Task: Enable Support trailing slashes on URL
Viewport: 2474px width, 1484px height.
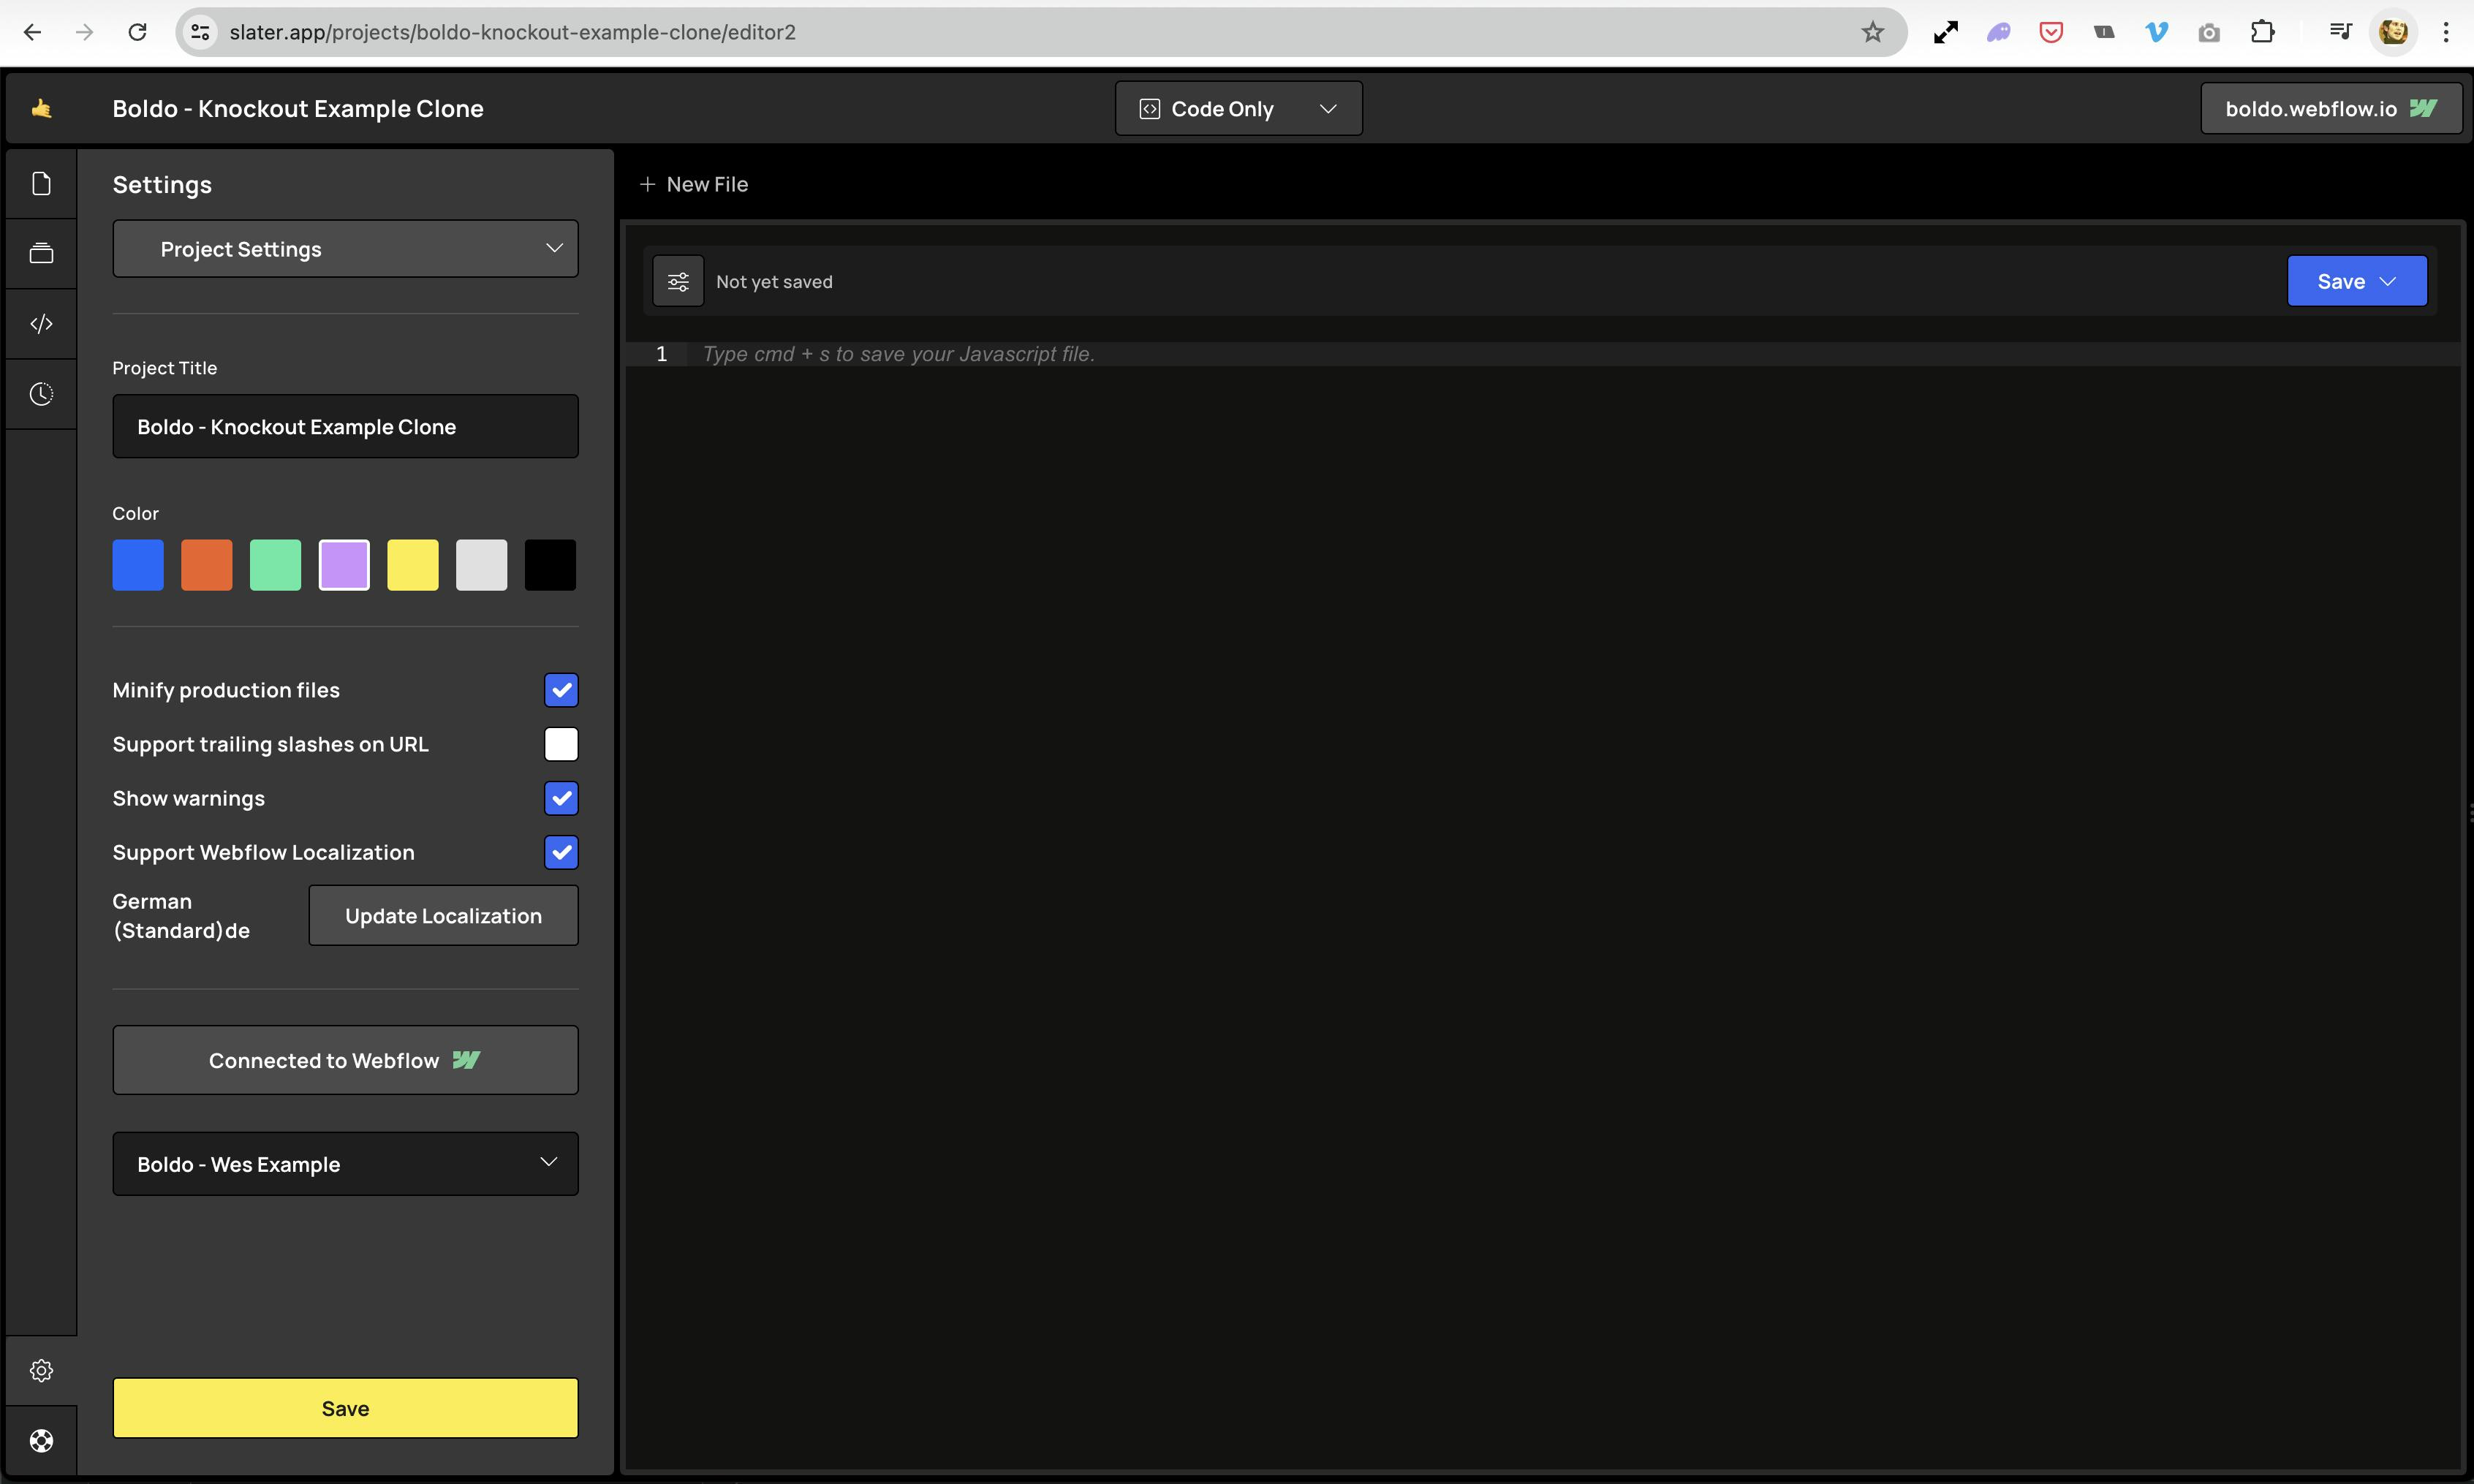Action: [x=561, y=744]
